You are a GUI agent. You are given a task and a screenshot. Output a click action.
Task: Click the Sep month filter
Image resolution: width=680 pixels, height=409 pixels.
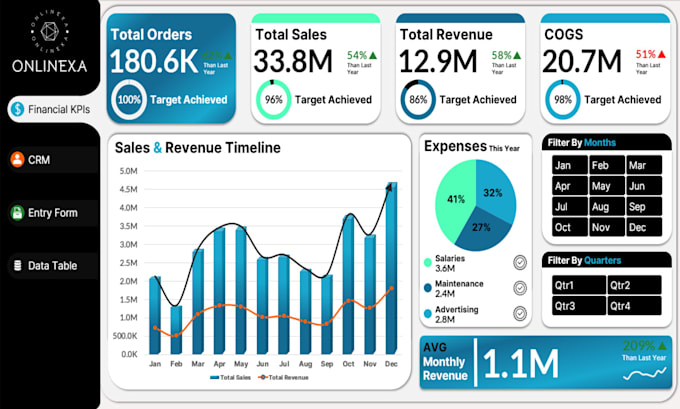(x=644, y=206)
